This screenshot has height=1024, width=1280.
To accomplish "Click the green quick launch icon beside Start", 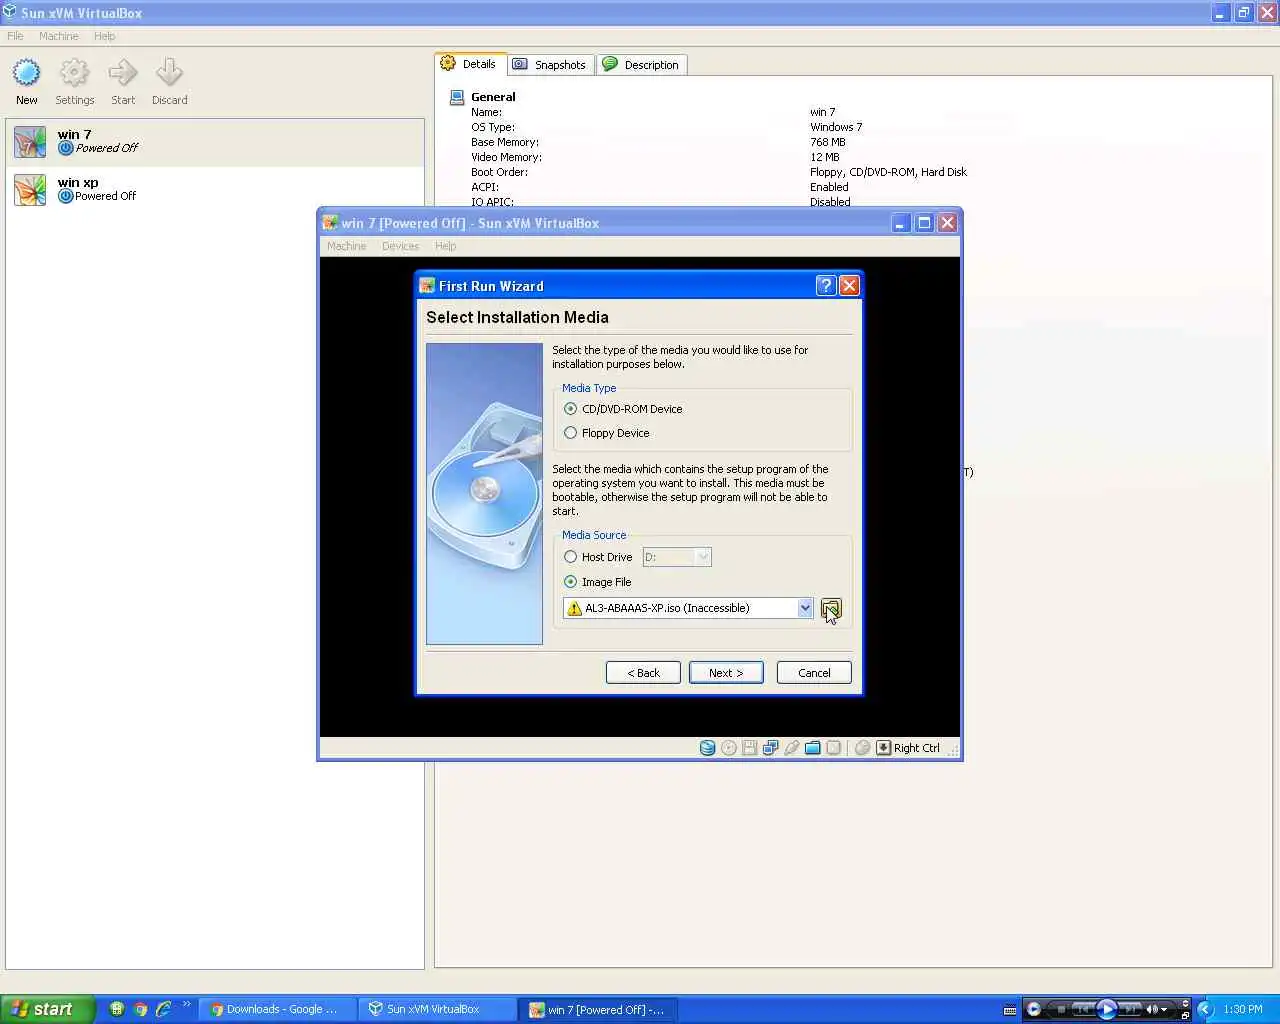I will click(117, 1009).
